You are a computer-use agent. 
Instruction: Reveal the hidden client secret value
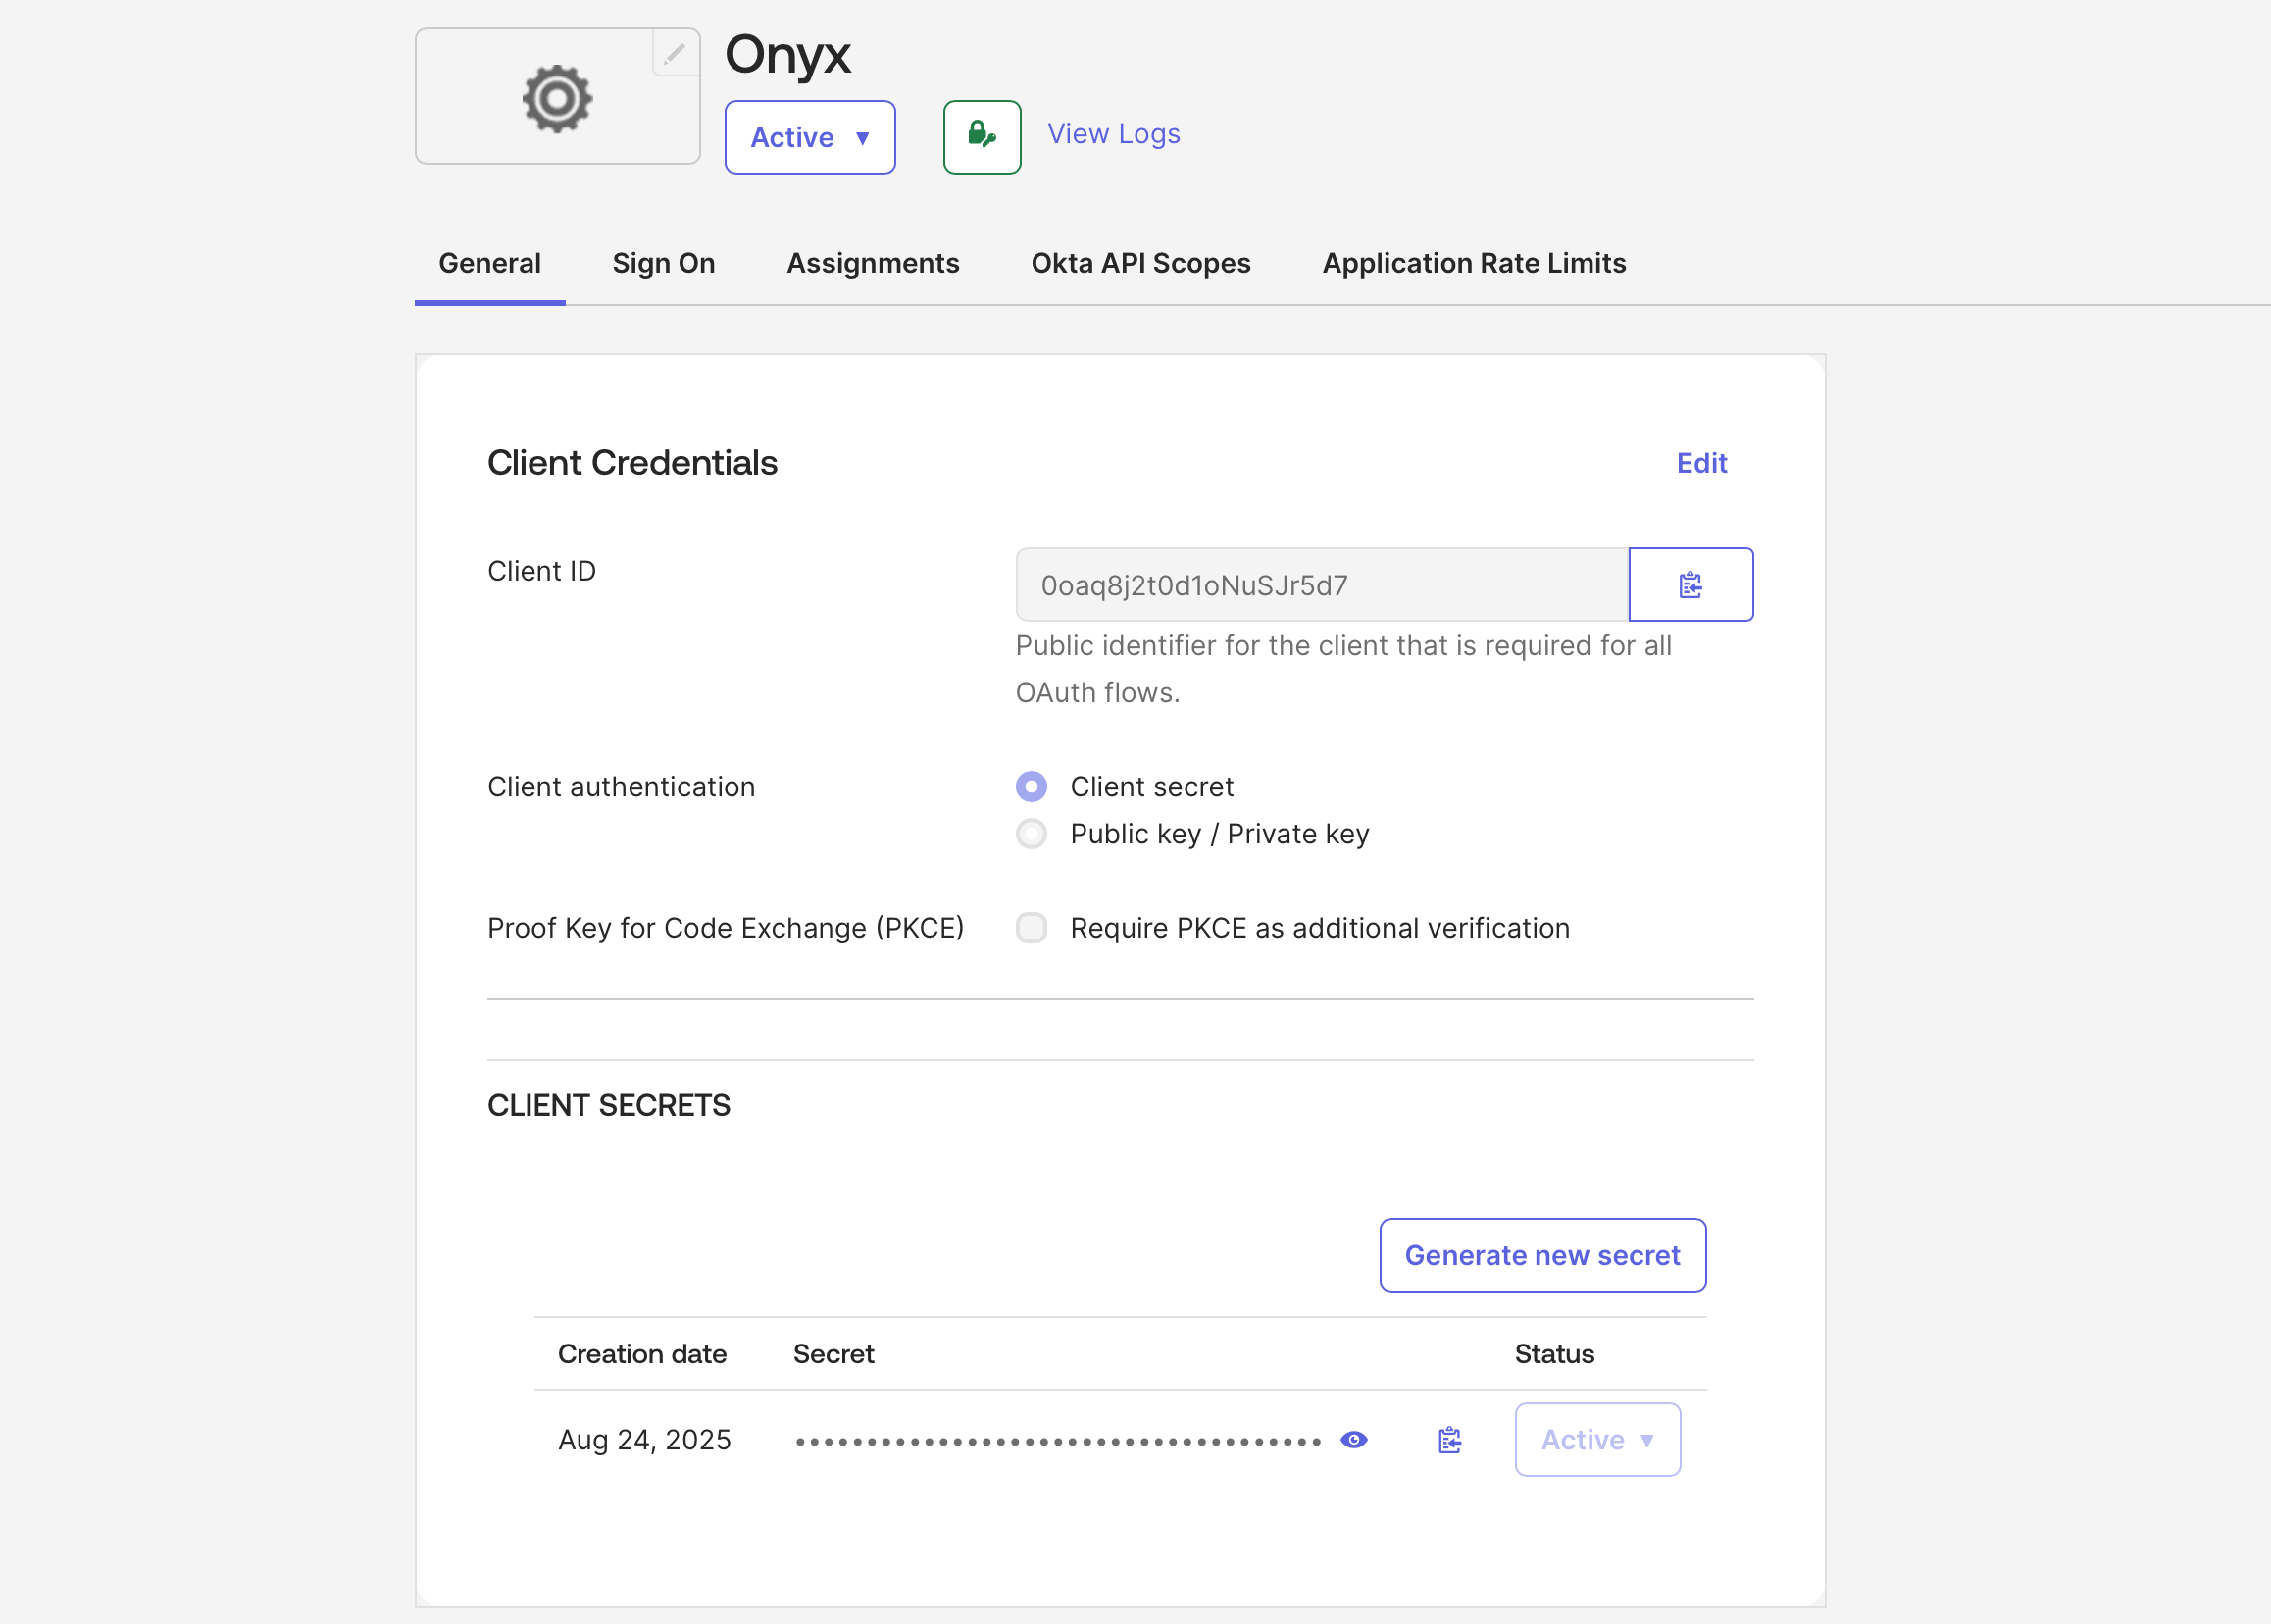(x=1355, y=1440)
